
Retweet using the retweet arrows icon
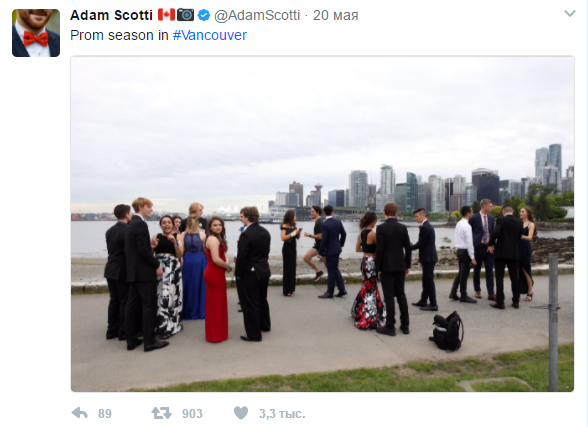161,413
